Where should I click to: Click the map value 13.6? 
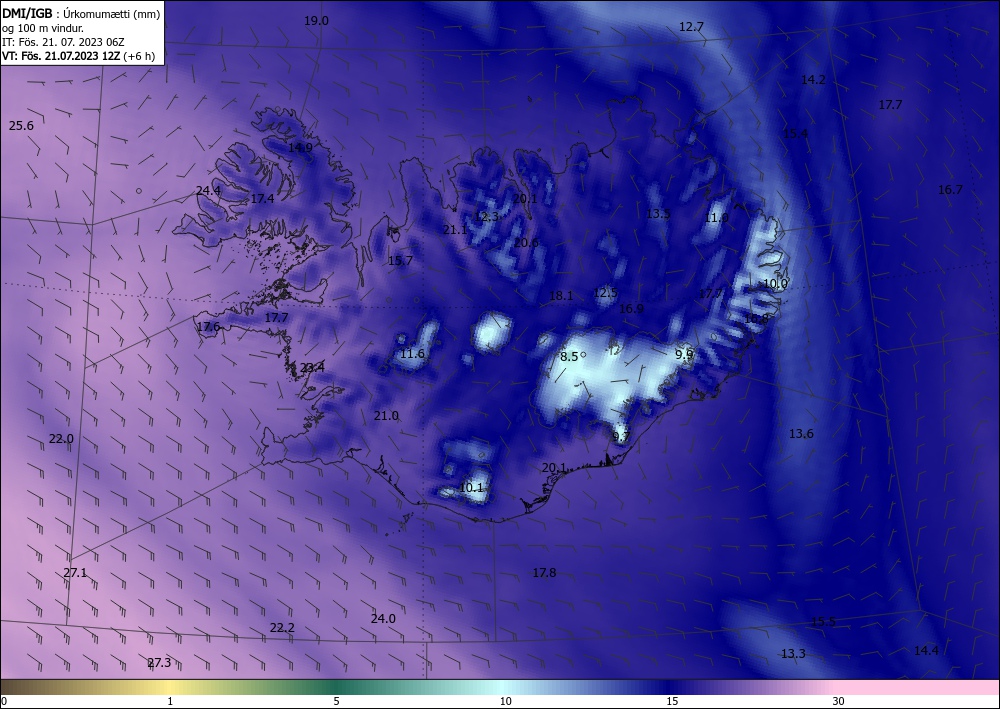[801, 434]
